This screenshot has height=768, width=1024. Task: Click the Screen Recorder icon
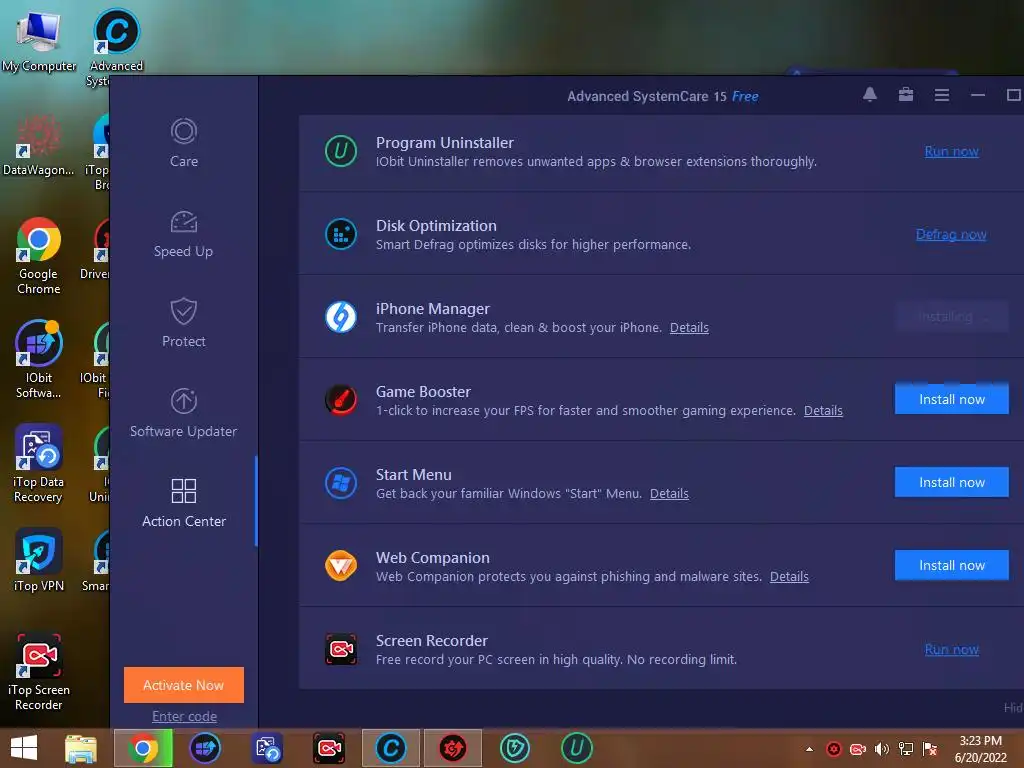point(341,648)
